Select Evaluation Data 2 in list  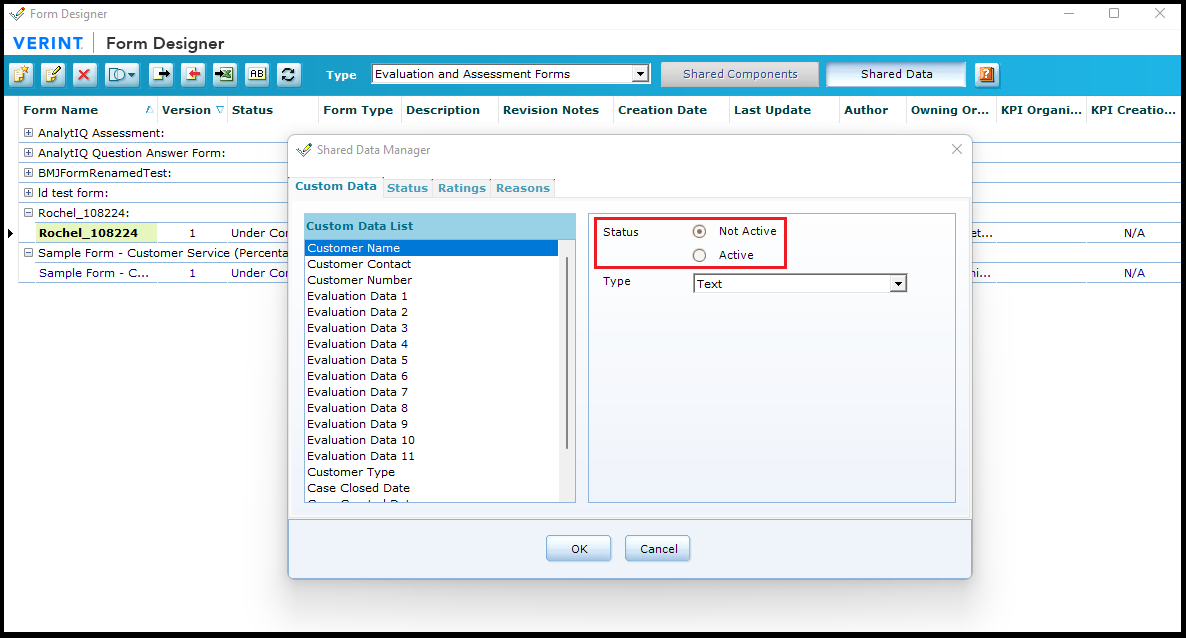[431, 312]
